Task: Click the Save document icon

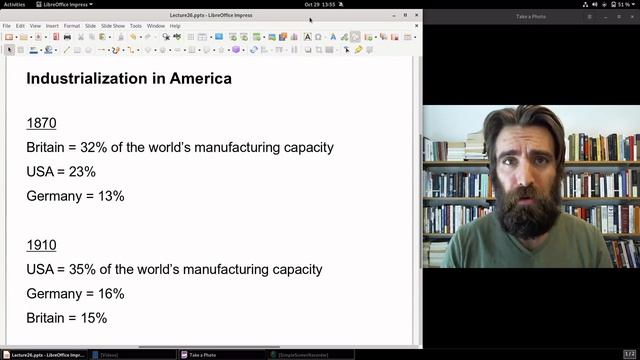Action: (x=38, y=37)
